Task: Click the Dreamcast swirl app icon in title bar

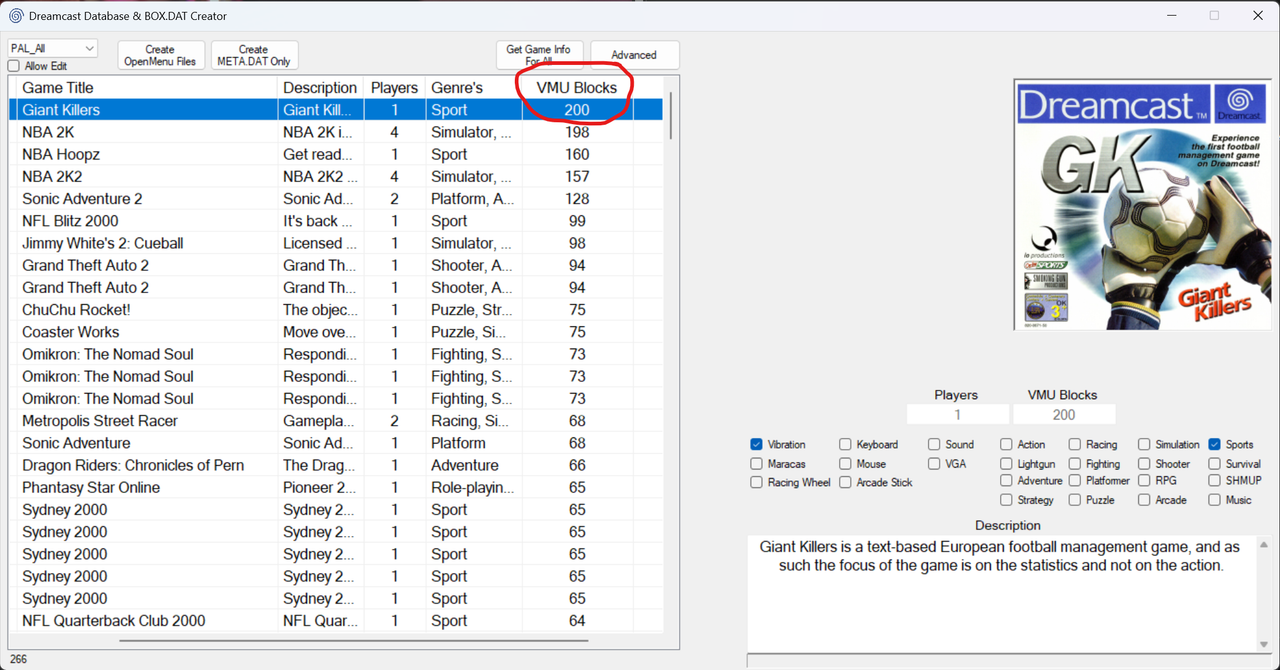Action: point(16,16)
